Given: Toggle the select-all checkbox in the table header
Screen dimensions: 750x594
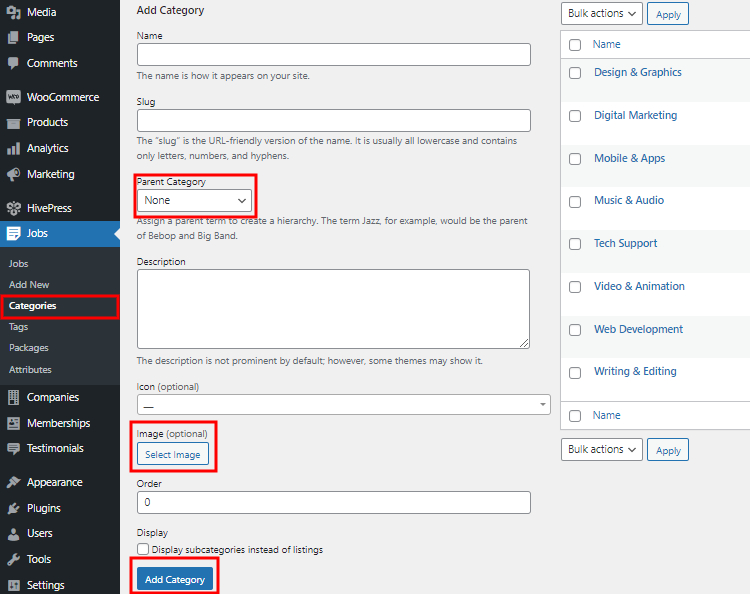Looking at the screenshot, I should [575, 45].
